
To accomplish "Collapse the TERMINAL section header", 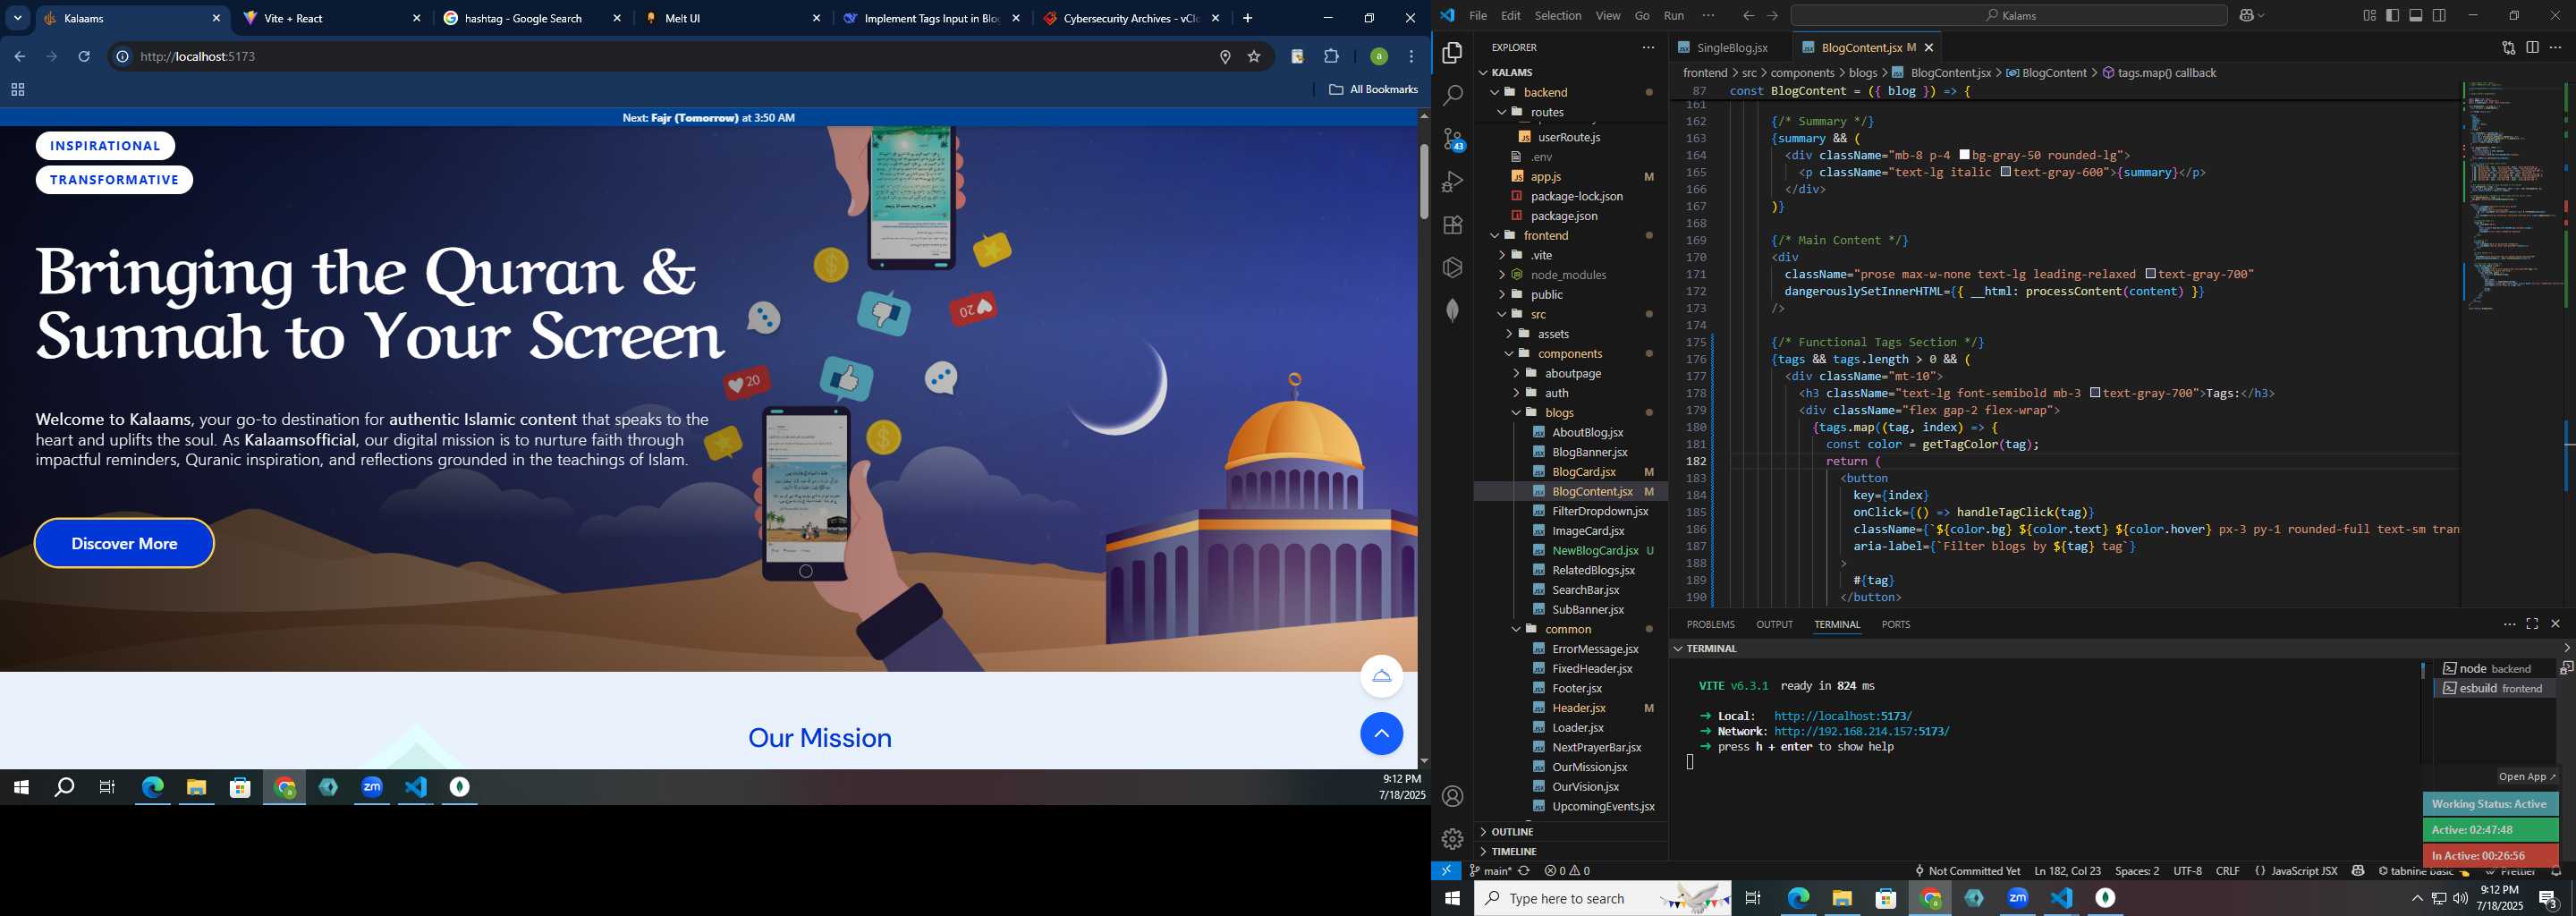I will pyautogui.click(x=1713, y=649).
